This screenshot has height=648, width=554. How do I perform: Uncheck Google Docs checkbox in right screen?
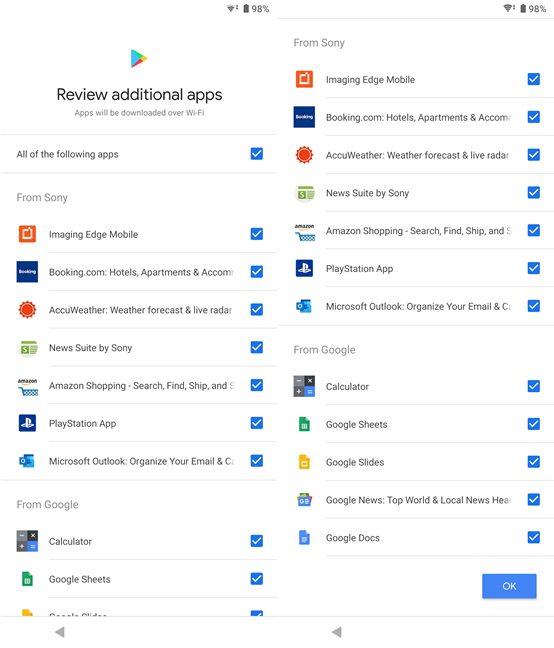click(534, 537)
